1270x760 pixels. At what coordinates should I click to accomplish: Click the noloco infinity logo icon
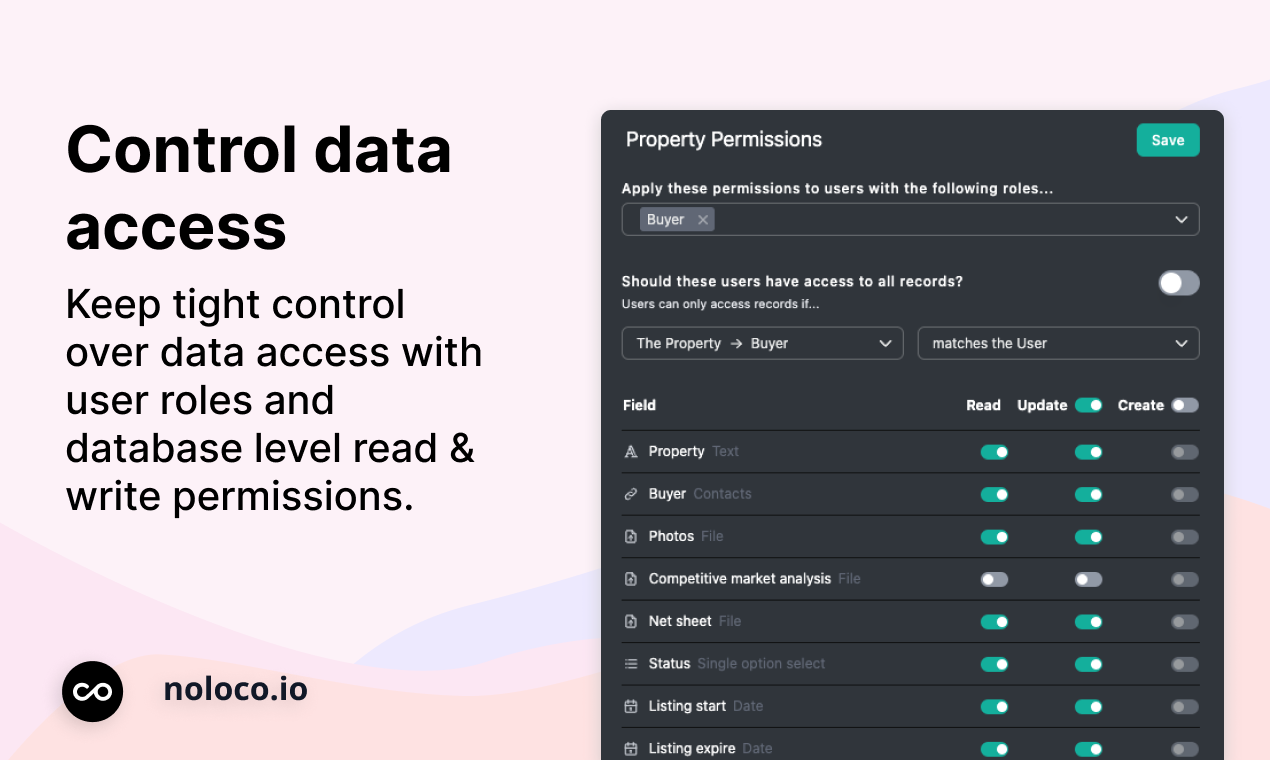point(92,691)
